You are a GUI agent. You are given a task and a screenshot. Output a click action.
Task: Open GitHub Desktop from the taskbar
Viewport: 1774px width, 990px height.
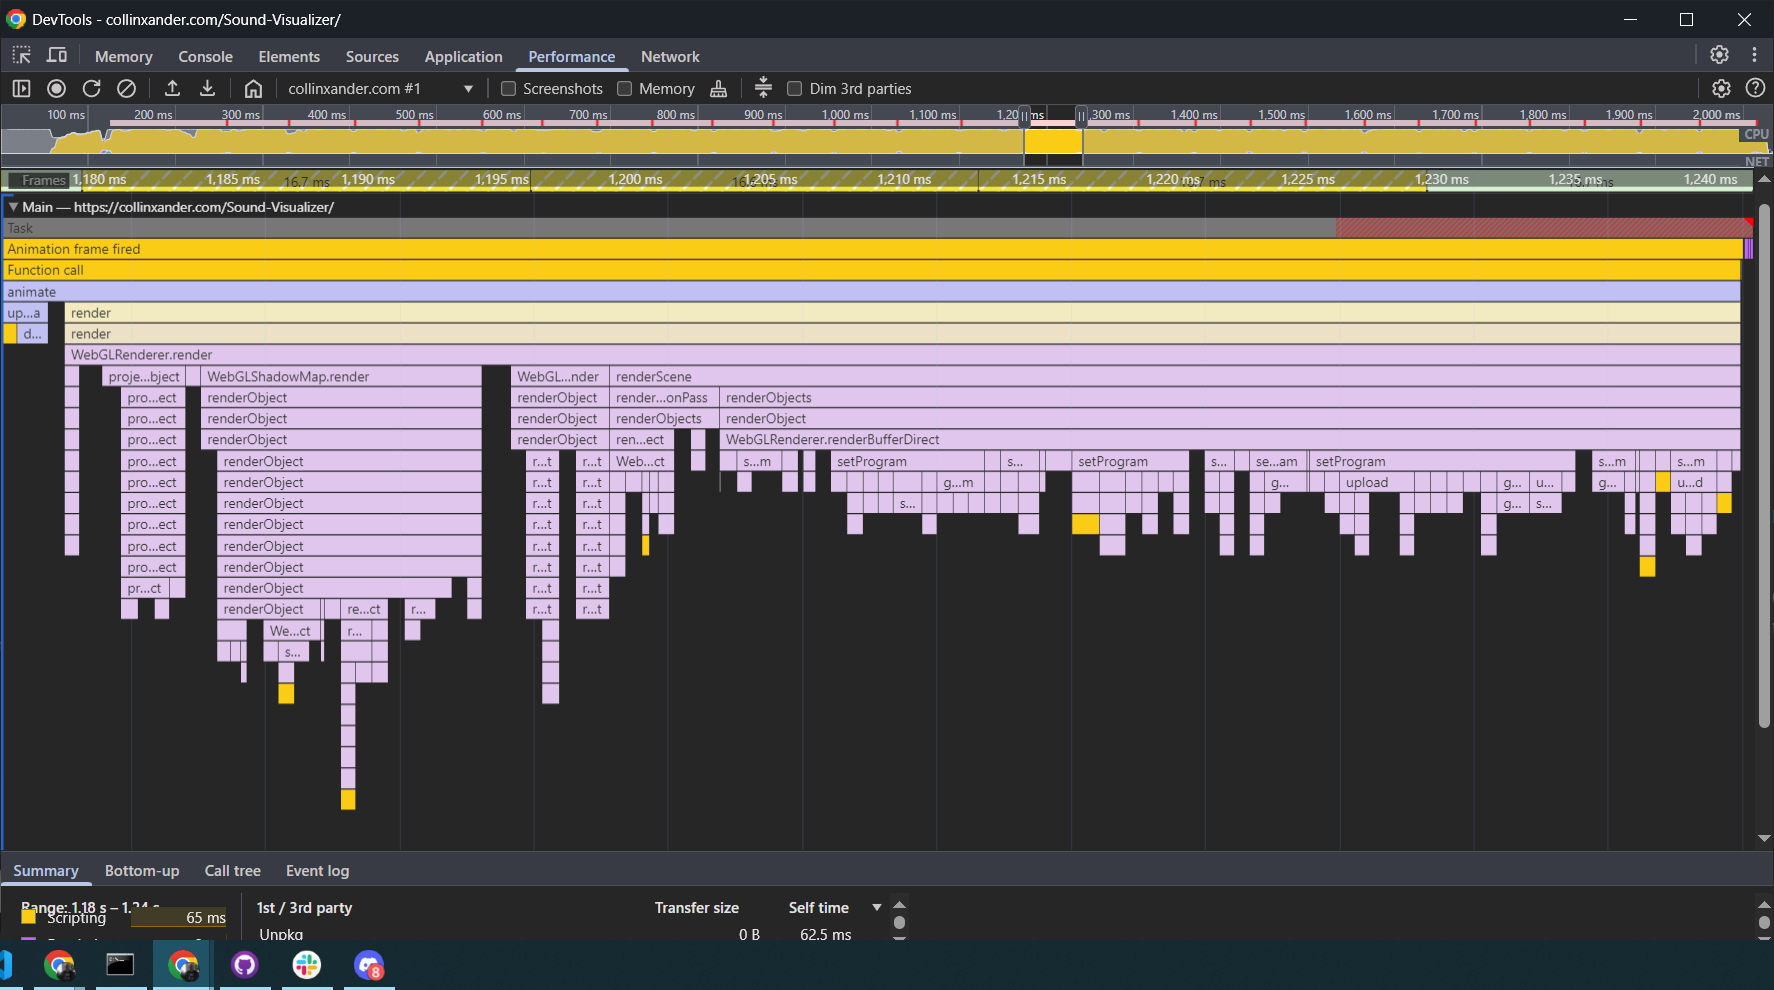[x=245, y=965]
